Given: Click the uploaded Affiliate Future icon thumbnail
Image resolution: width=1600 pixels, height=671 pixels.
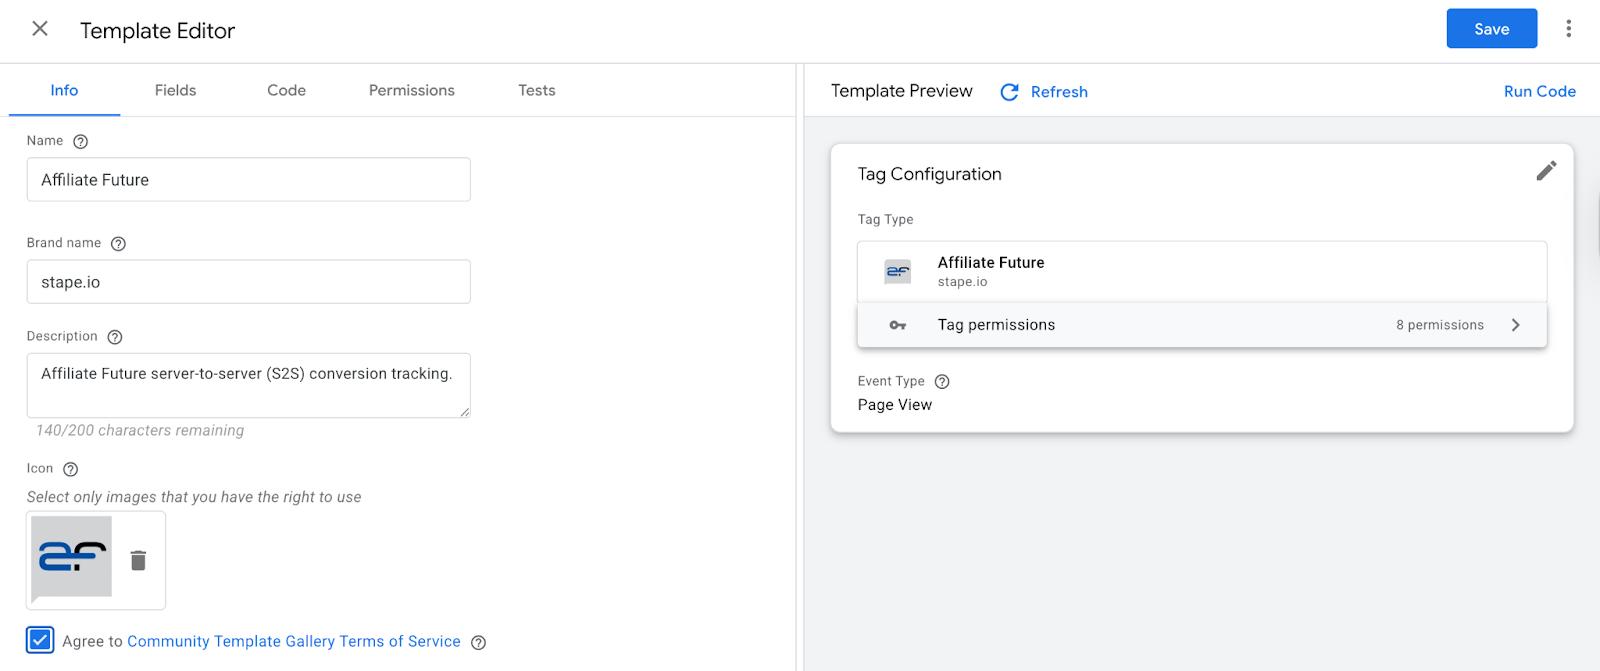Looking at the screenshot, I should (71, 557).
